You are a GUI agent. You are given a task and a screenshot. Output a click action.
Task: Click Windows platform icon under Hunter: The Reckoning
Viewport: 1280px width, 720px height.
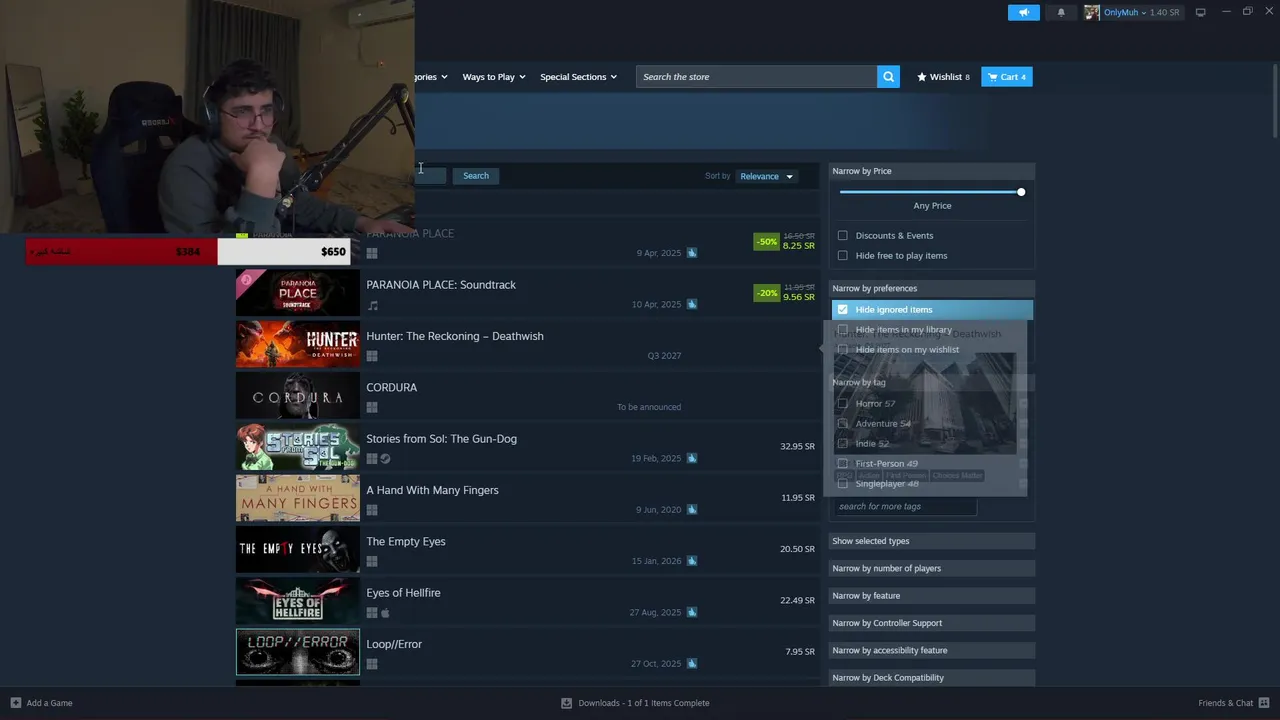click(x=372, y=356)
